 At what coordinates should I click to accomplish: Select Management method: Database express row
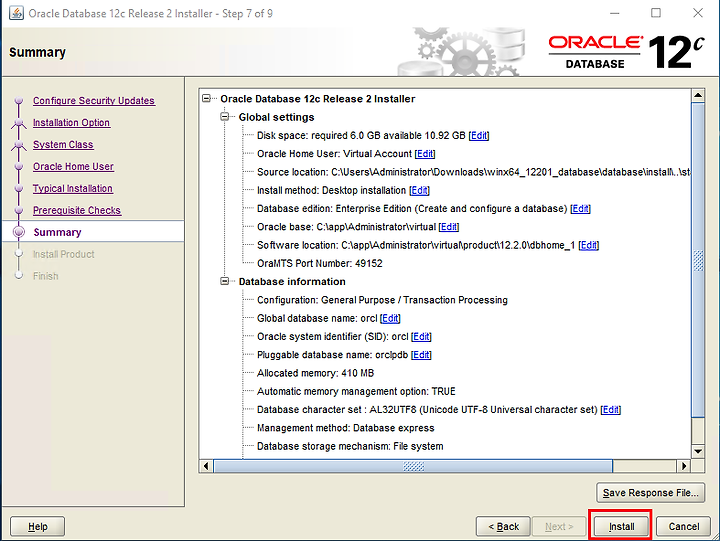coord(345,428)
